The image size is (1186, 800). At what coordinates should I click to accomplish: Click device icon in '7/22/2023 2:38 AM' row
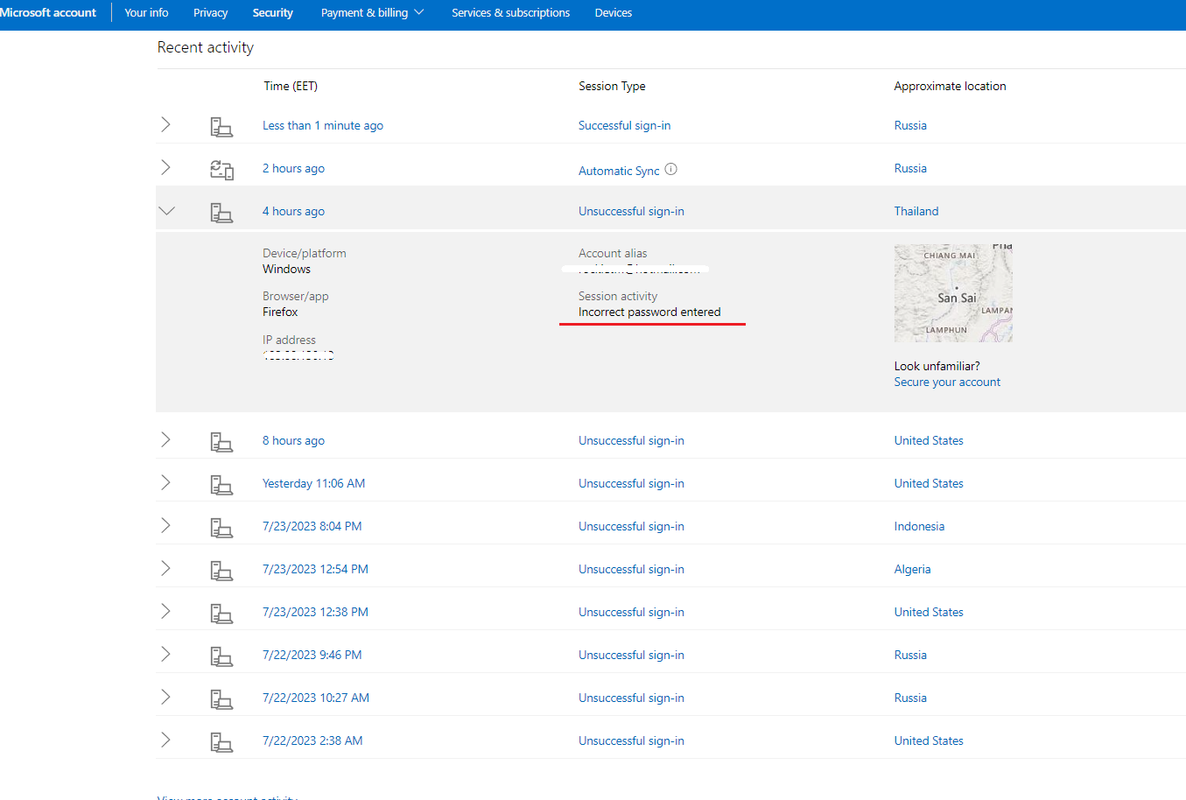[221, 742]
